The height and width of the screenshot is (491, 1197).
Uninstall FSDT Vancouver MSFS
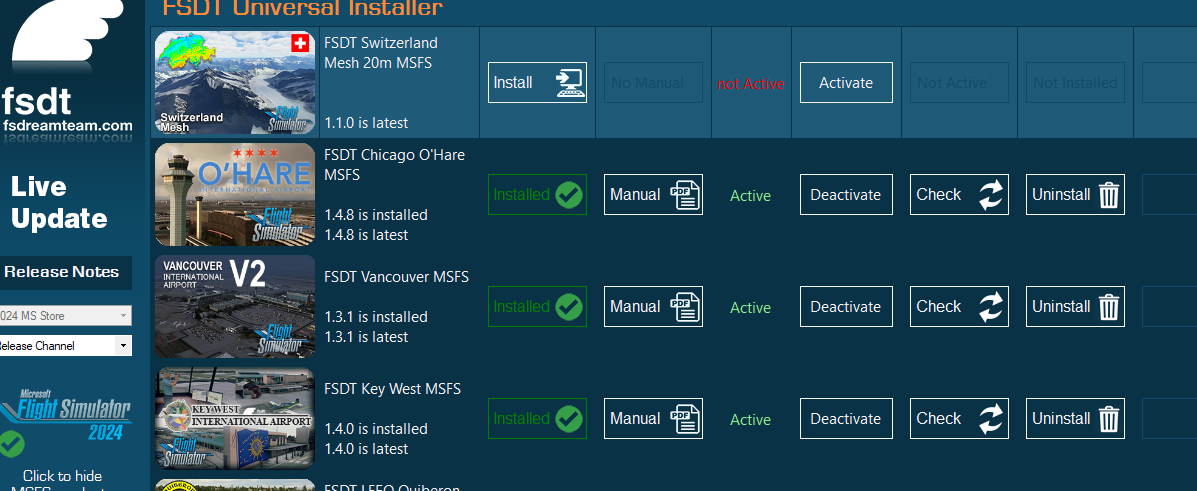coord(1075,307)
